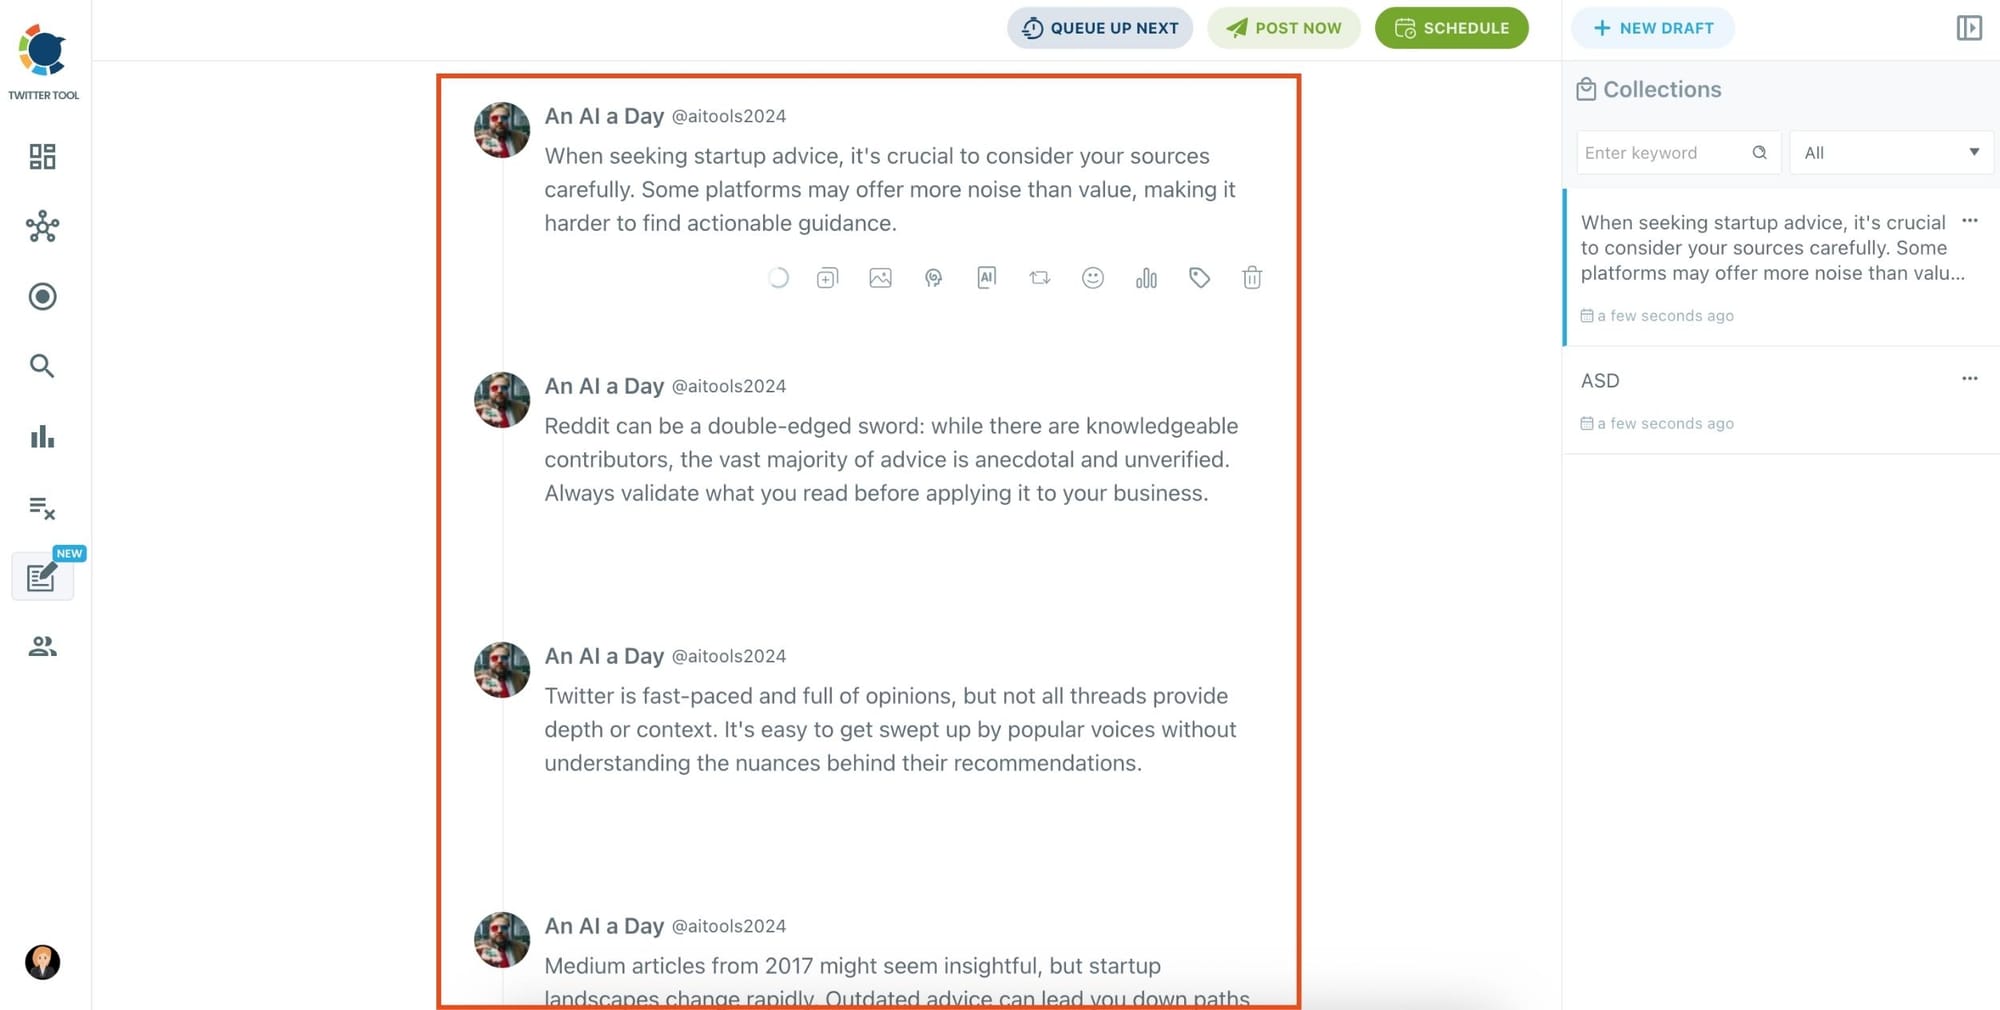Delete the first tweet with trash icon
The image size is (2000, 1010).
1252,278
